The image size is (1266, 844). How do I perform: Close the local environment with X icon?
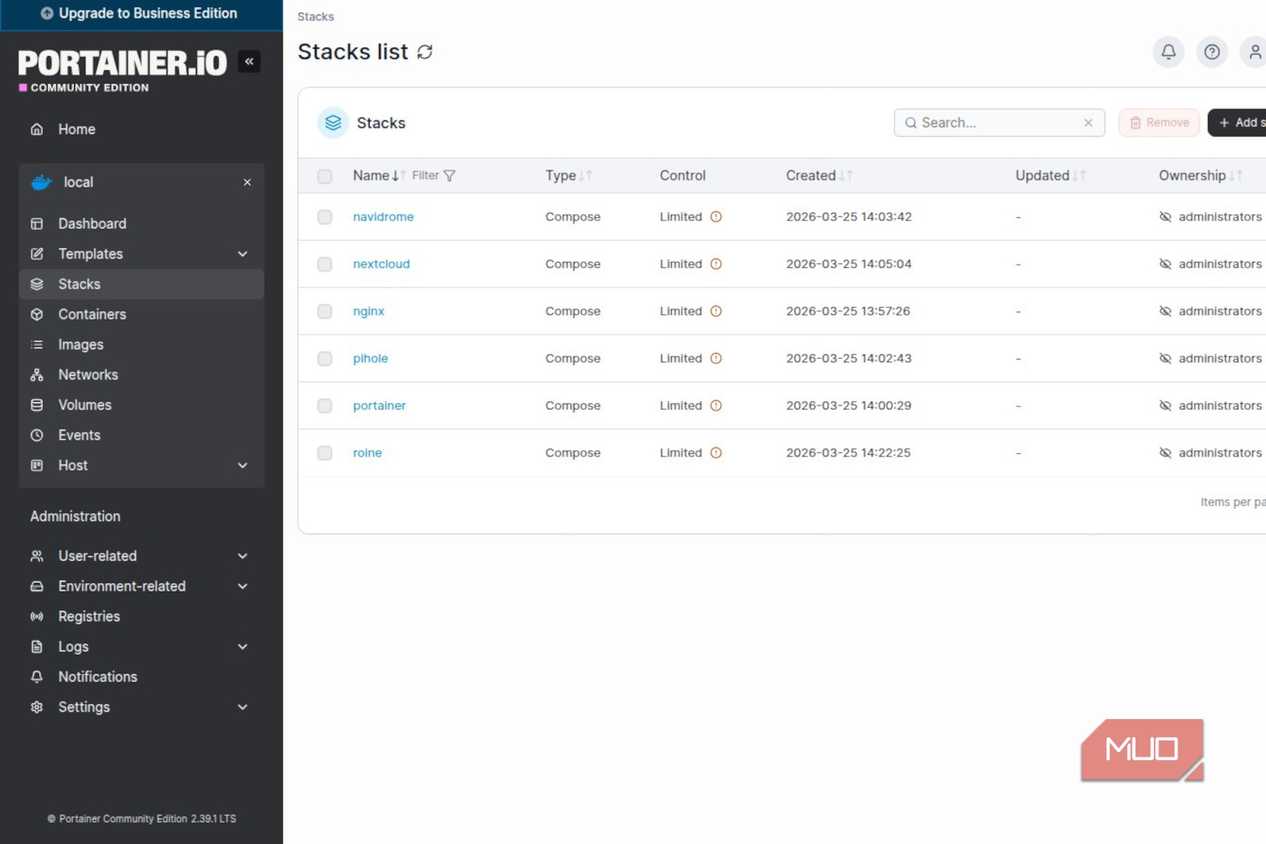[247, 182]
